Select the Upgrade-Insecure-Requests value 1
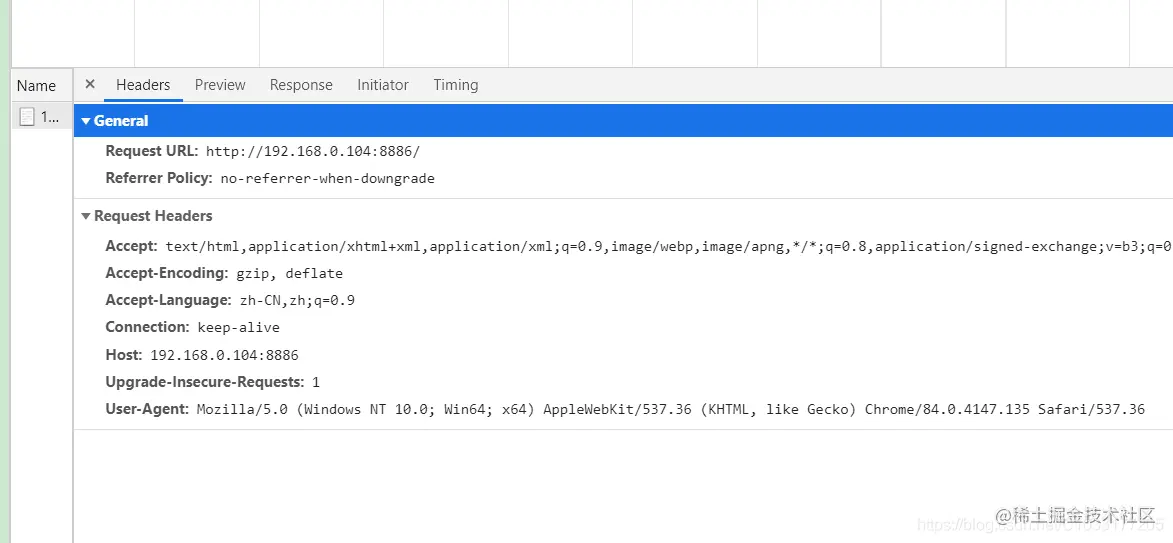Screen dimensions: 1173x543 [x=316, y=382]
